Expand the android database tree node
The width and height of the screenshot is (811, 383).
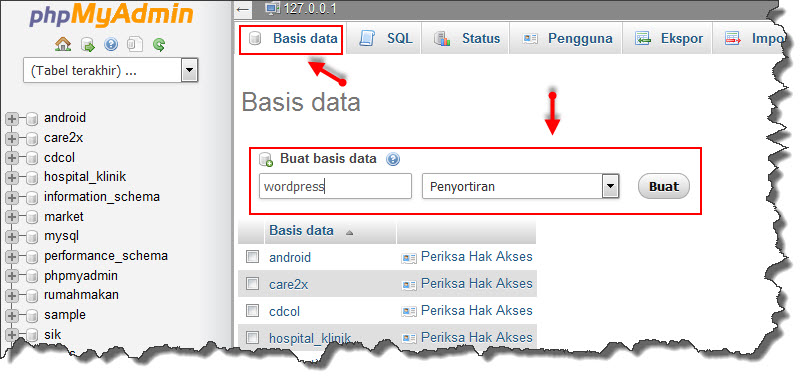click(12, 120)
